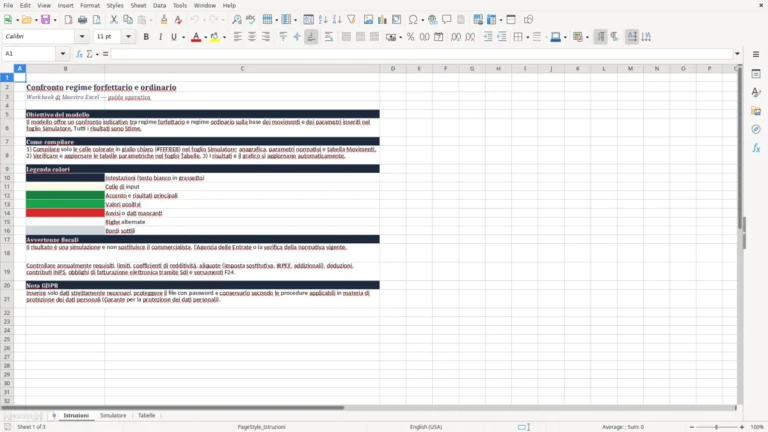Run the Spelling check icon
This screenshot has height=432, width=768.
(251, 20)
